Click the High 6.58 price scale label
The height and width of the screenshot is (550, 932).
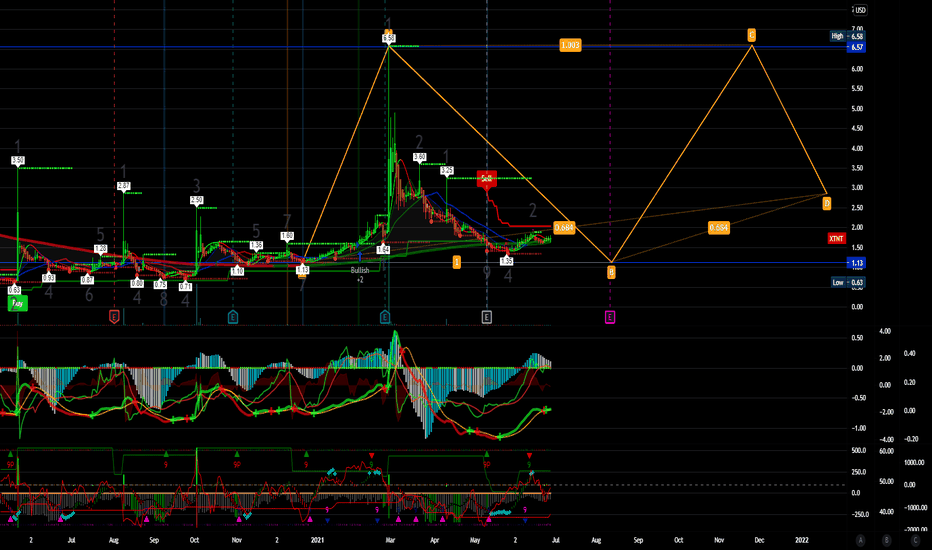[847, 36]
